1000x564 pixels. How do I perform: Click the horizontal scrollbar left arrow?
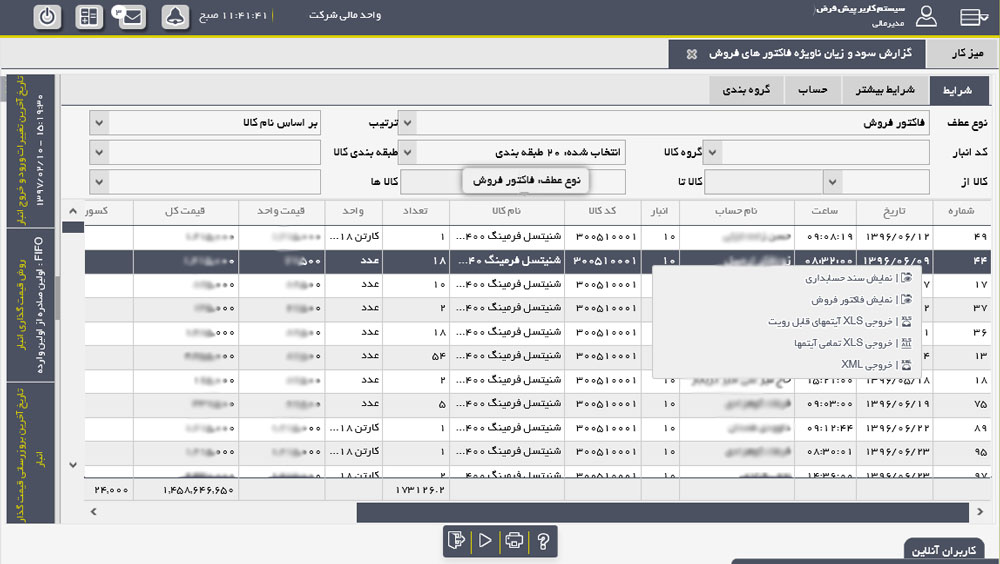tap(94, 512)
